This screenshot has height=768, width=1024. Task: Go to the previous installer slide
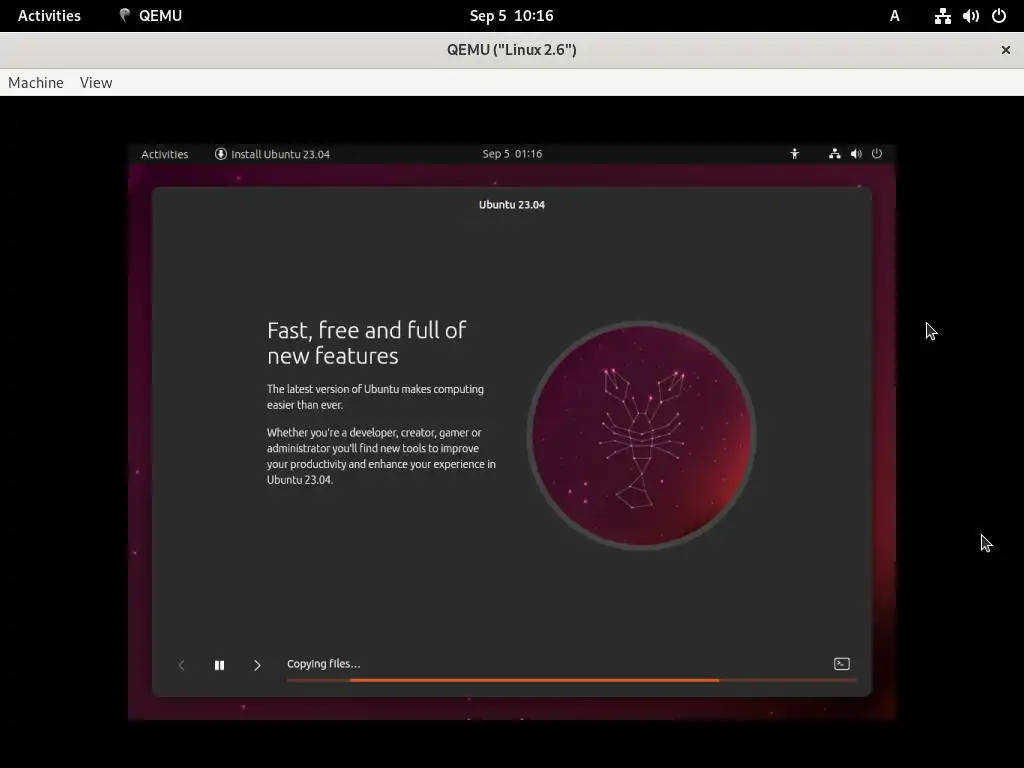coord(182,665)
